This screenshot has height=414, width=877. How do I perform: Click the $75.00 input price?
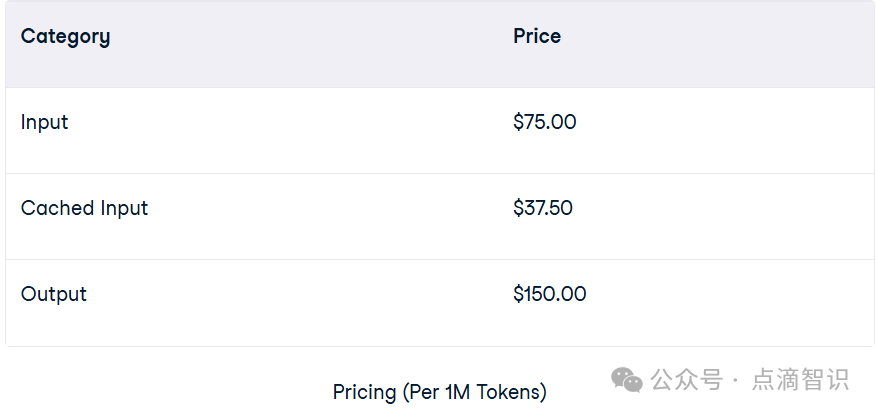point(545,122)
